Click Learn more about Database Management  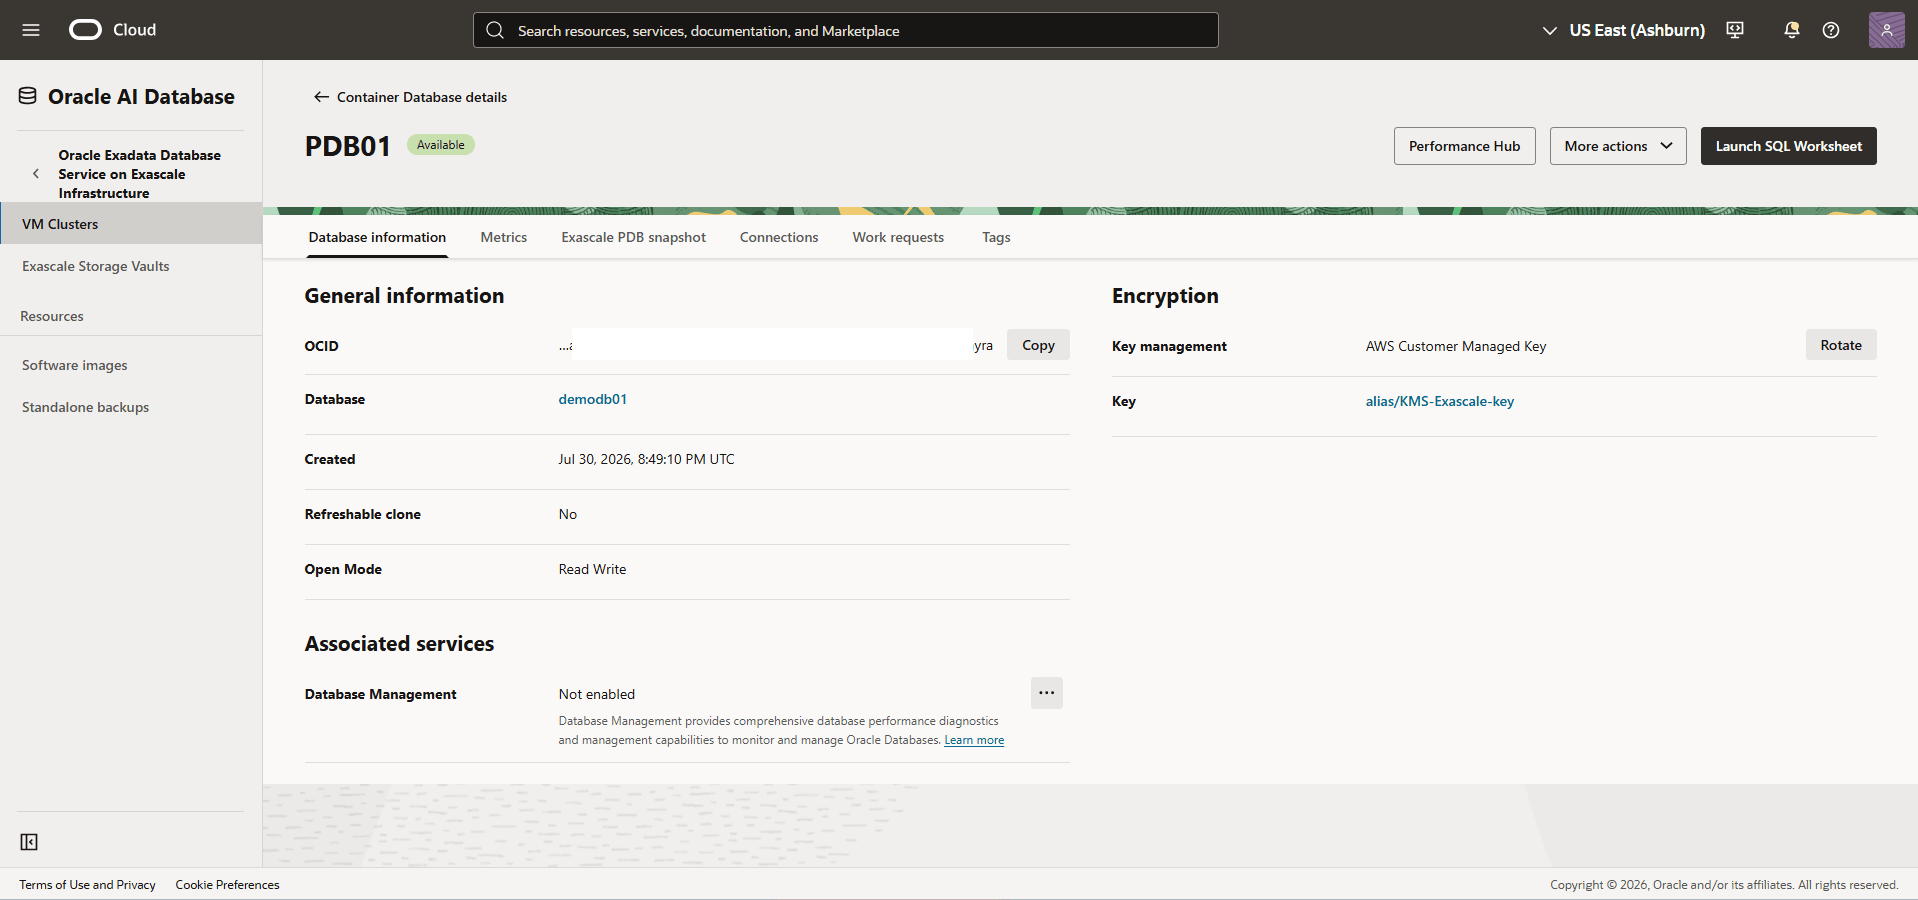974,740
